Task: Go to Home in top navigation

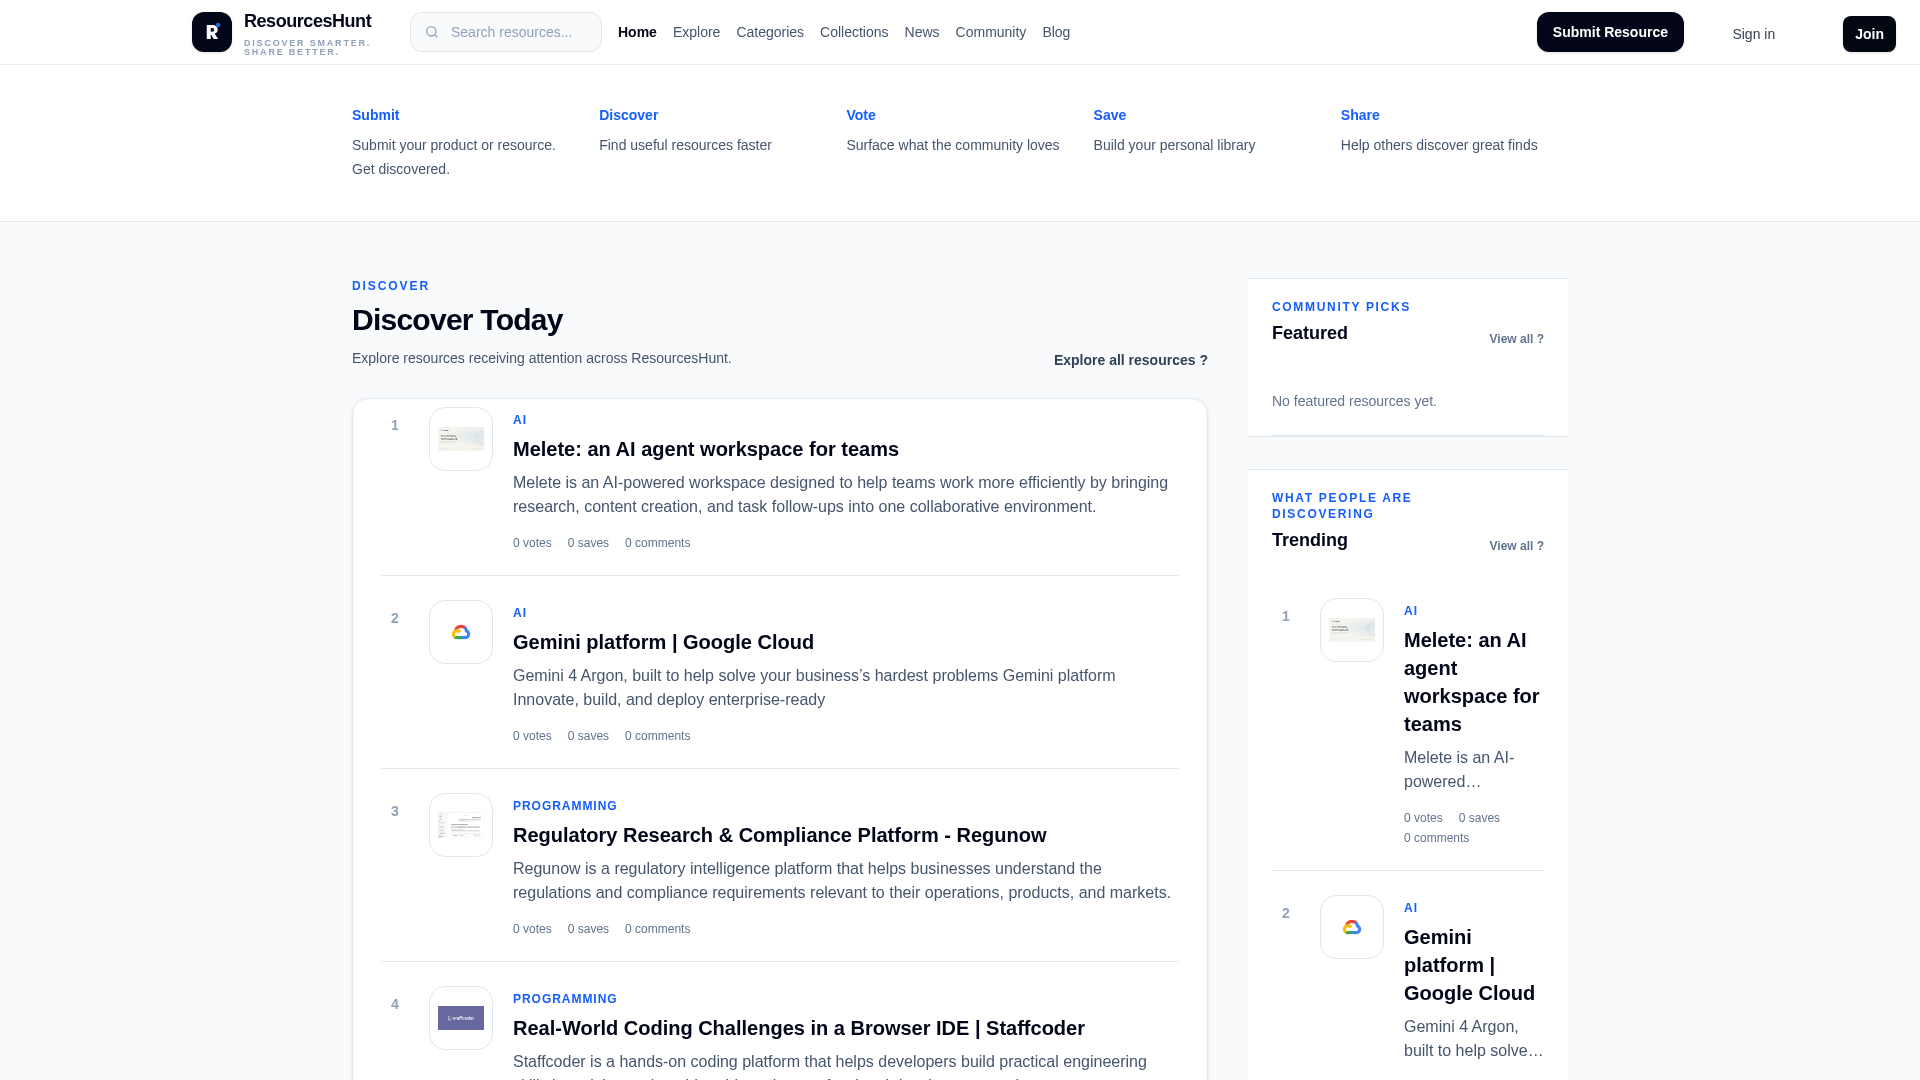Action: [637, 32]
